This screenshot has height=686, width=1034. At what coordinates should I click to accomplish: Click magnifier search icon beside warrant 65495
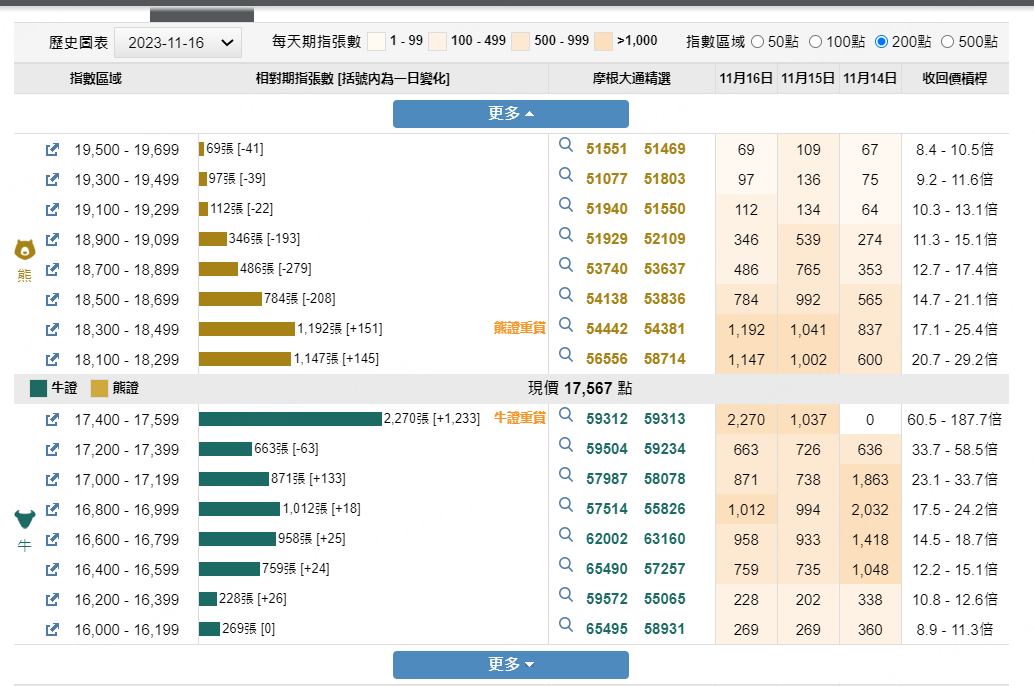566,625
